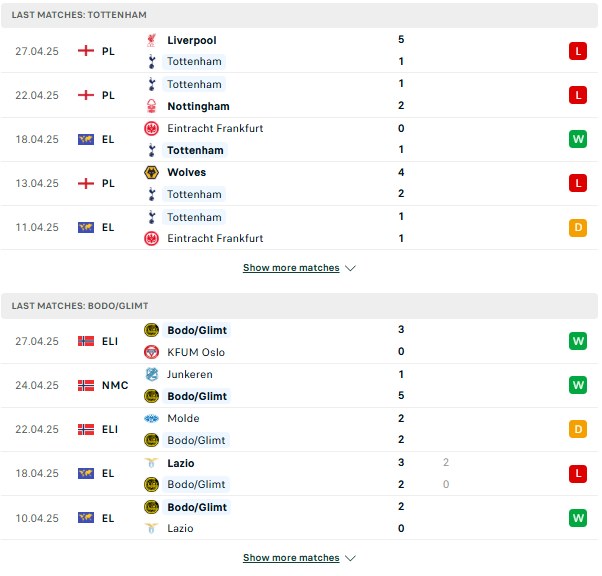Click the green W badge for the 18.04.25 Tottenham match
This screenshot has height=576, width=602.
(578, 139)
